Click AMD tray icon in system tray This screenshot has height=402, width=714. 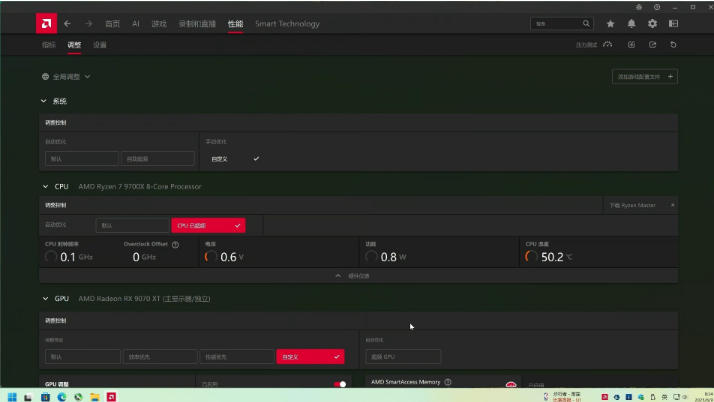point(605,397)
